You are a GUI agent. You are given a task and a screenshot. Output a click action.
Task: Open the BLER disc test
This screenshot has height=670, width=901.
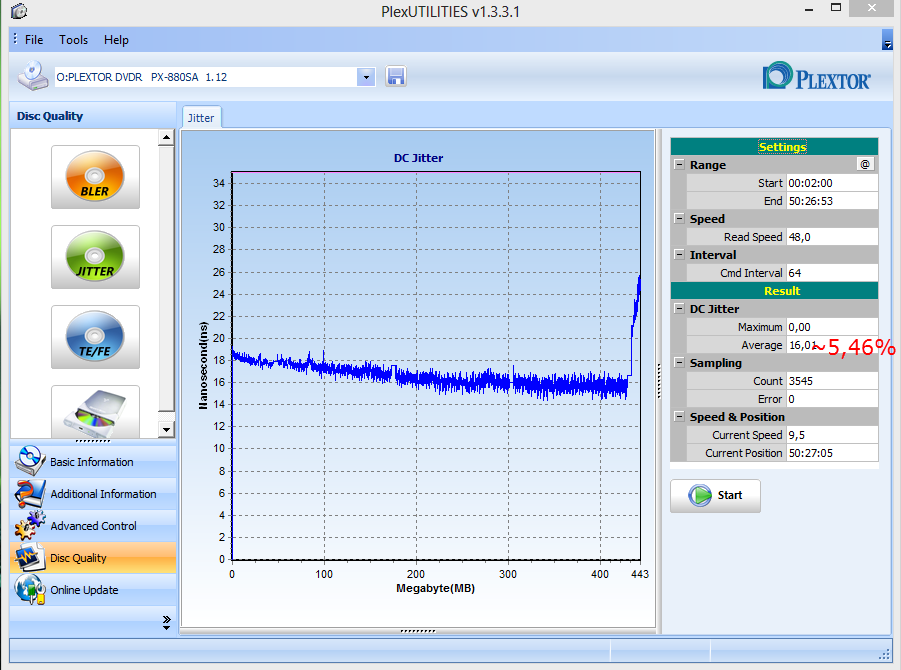[95, 177]
